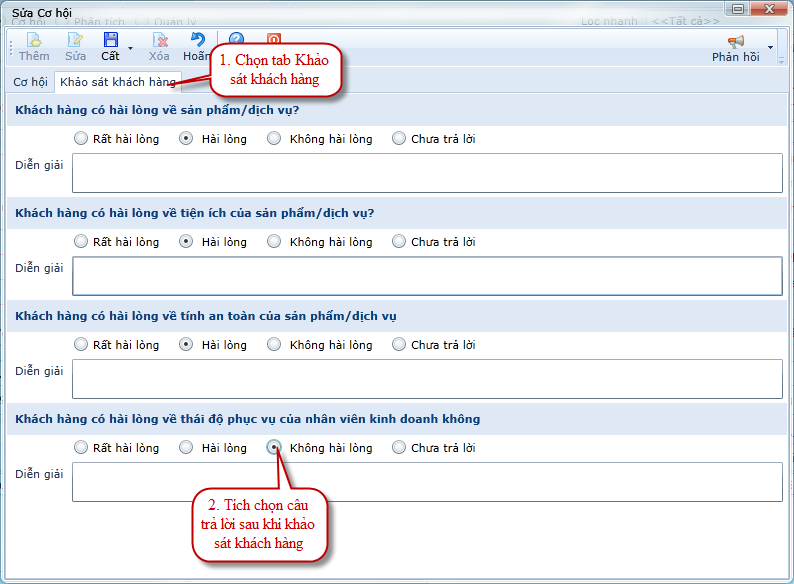Open the dropdown arrow beside Phản hồi

tap(769, 47)
